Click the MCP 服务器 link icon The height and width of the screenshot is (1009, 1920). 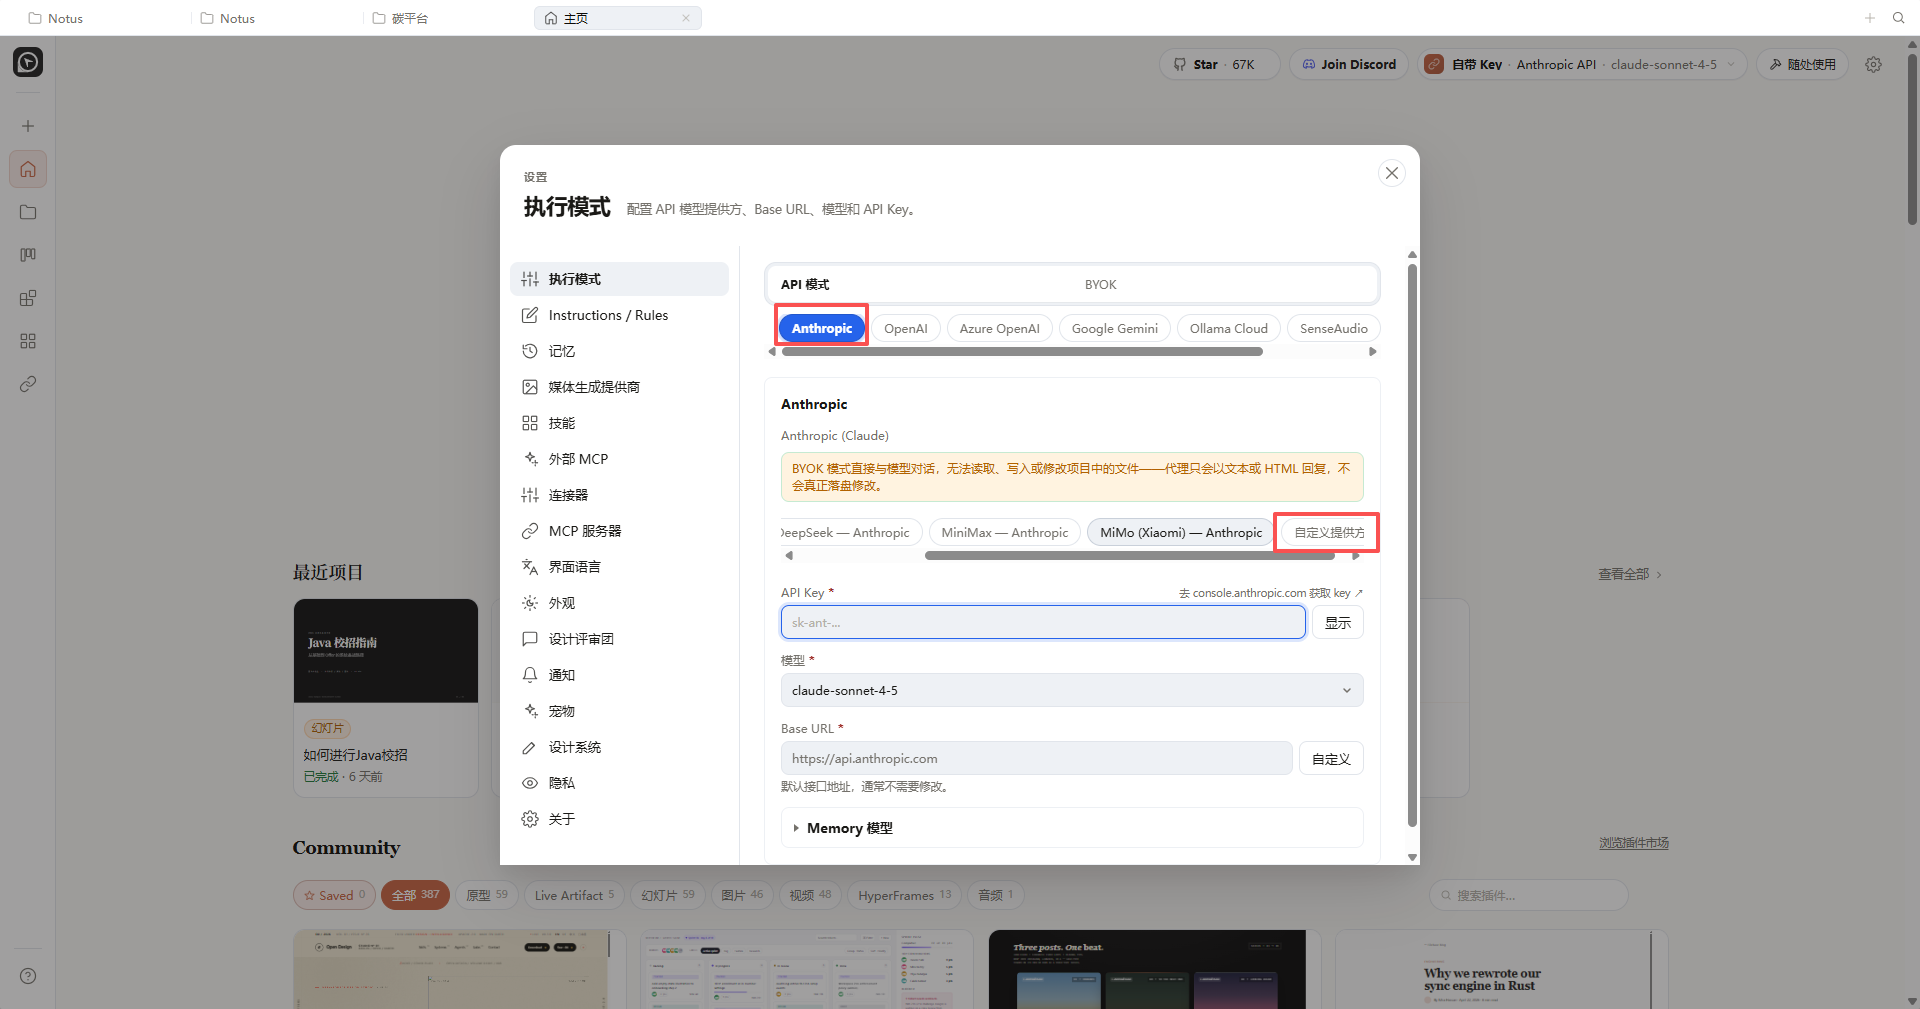(530, 531)
